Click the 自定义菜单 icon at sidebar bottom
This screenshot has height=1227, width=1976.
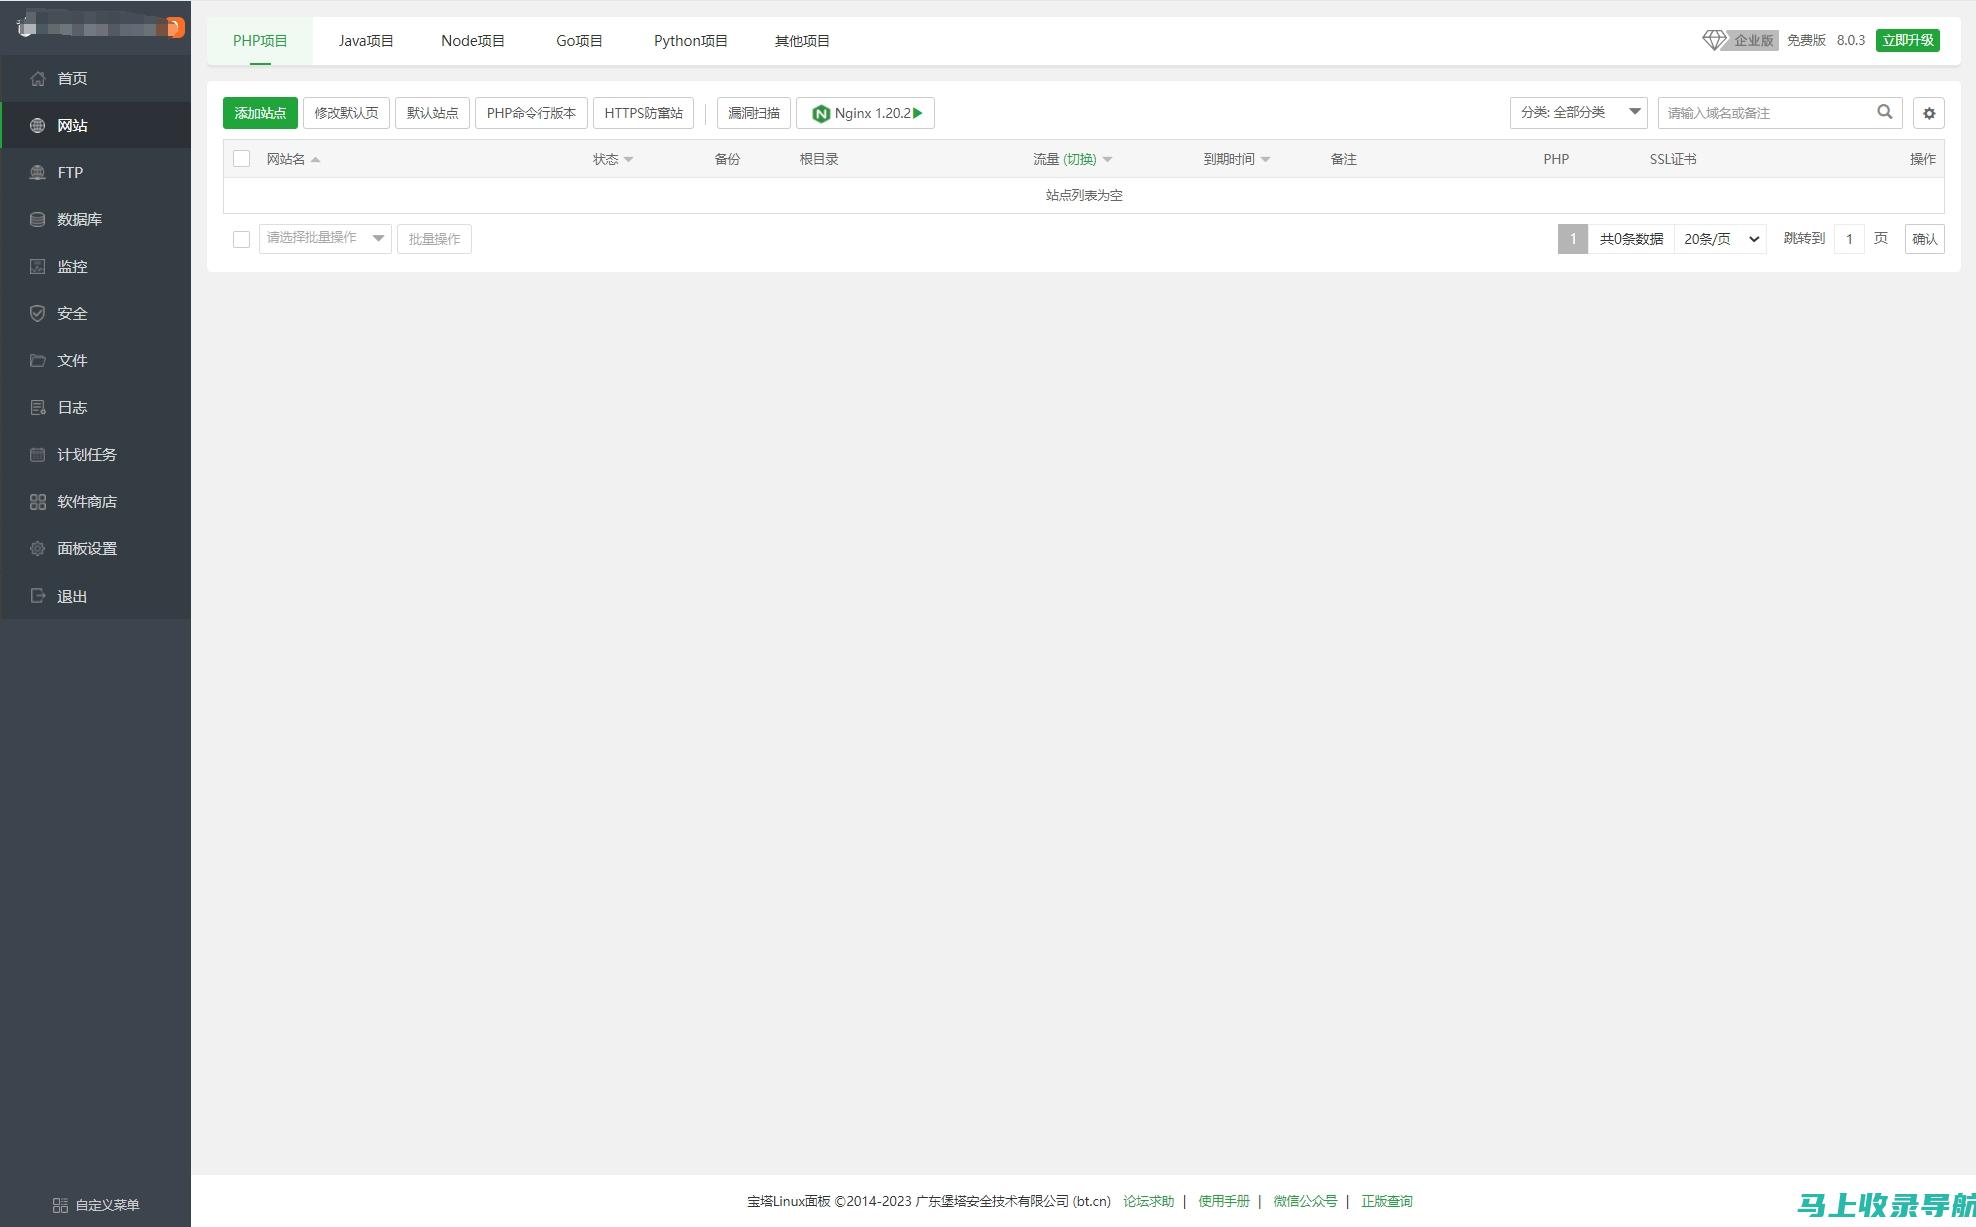coord(60,1205)
